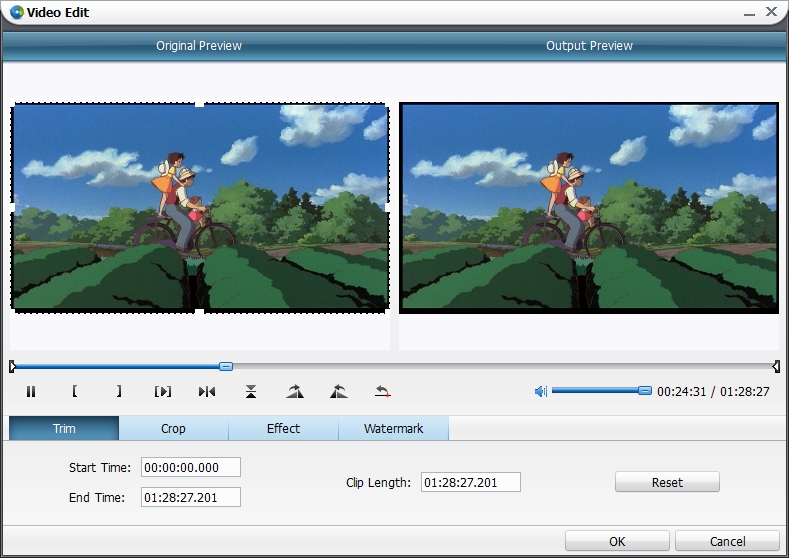Viewport: 789px width, 558px height.
Task: Switch to the Trim tab
Action: click(64, 428)
